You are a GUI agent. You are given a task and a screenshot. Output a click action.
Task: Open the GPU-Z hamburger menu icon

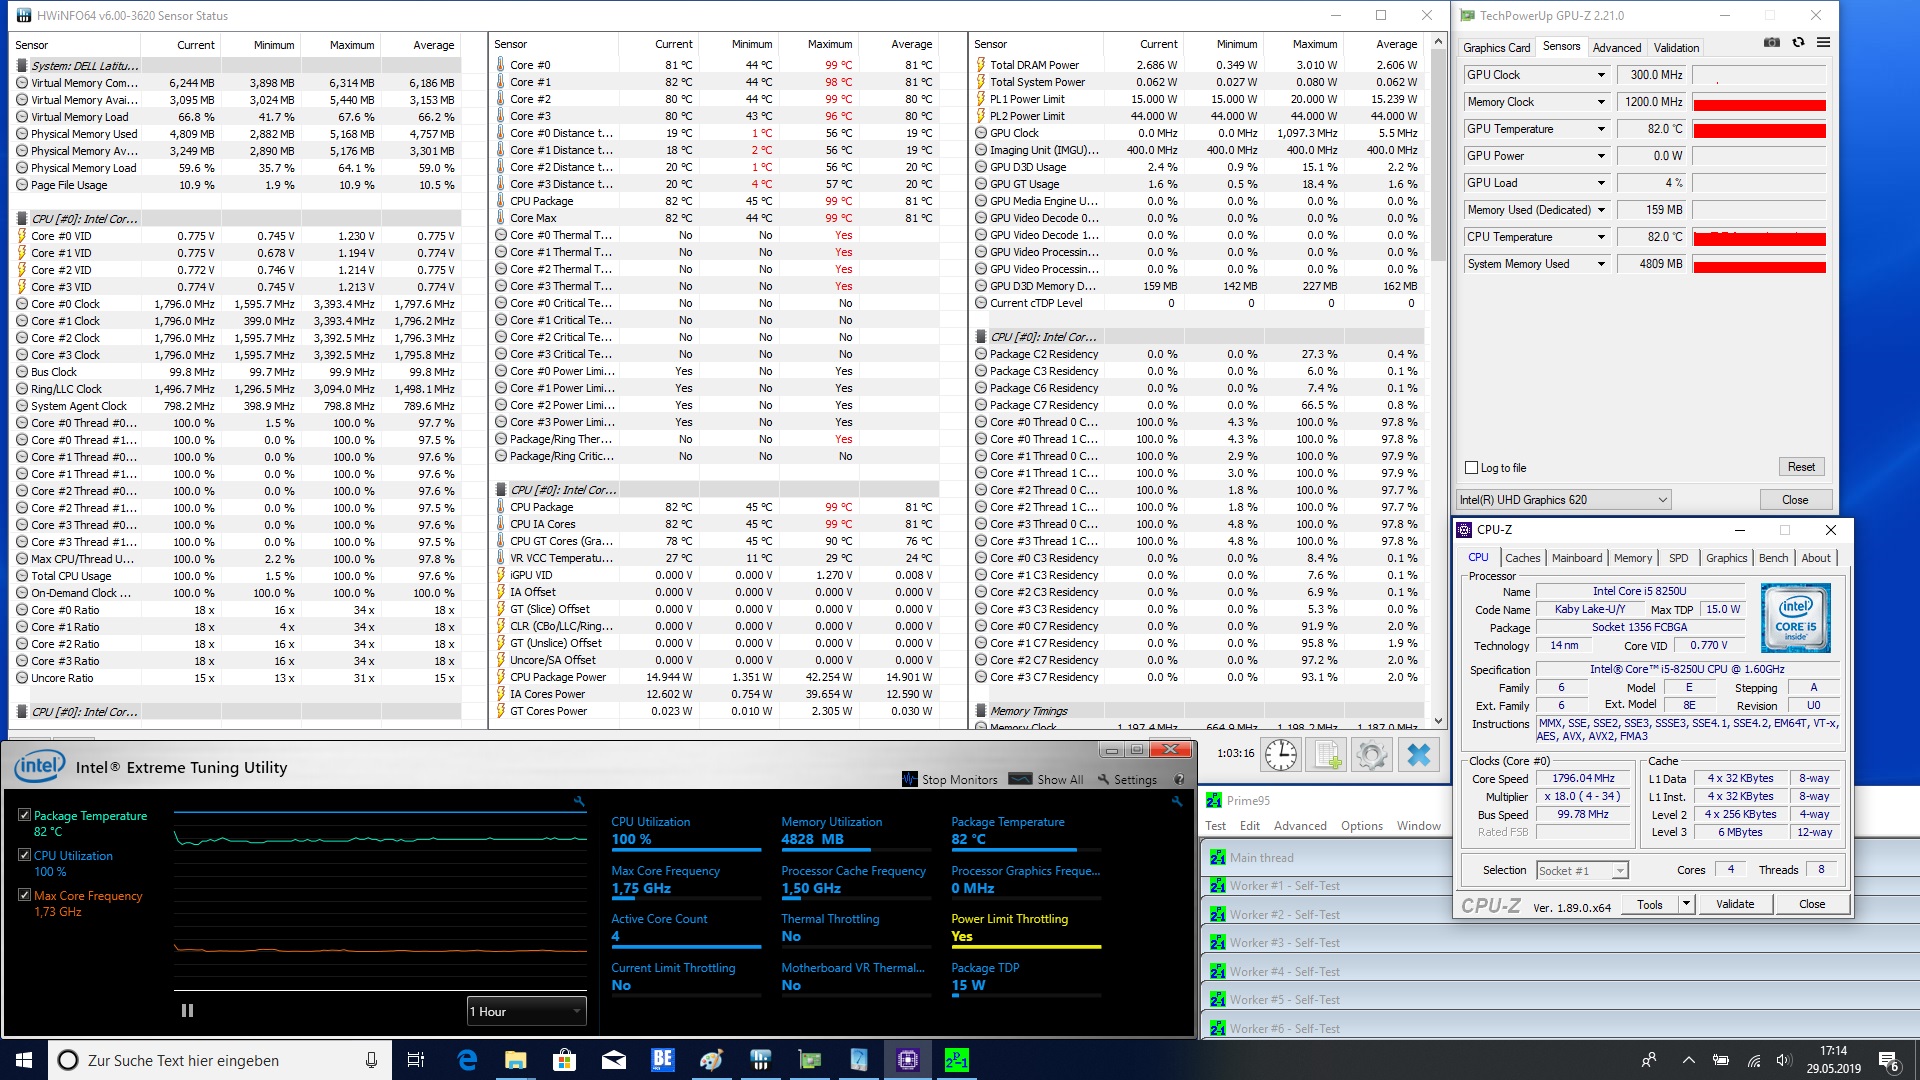tap(1823, 43)
